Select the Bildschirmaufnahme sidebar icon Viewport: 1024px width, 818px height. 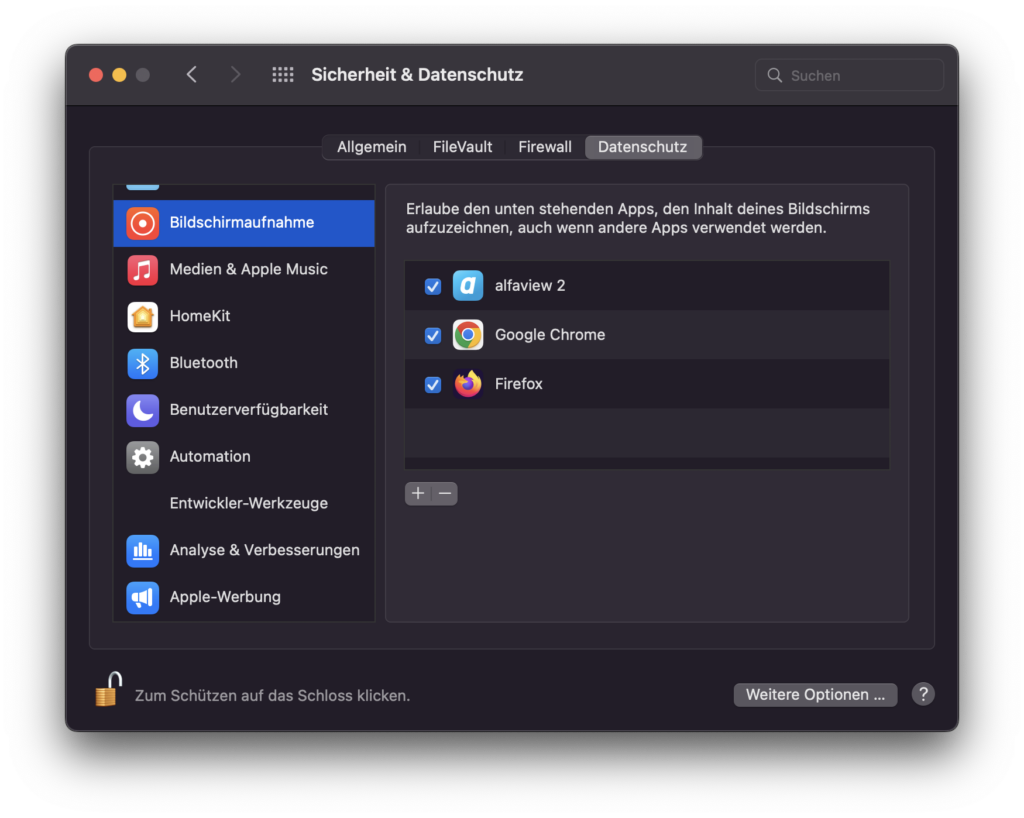coord(143,223)
